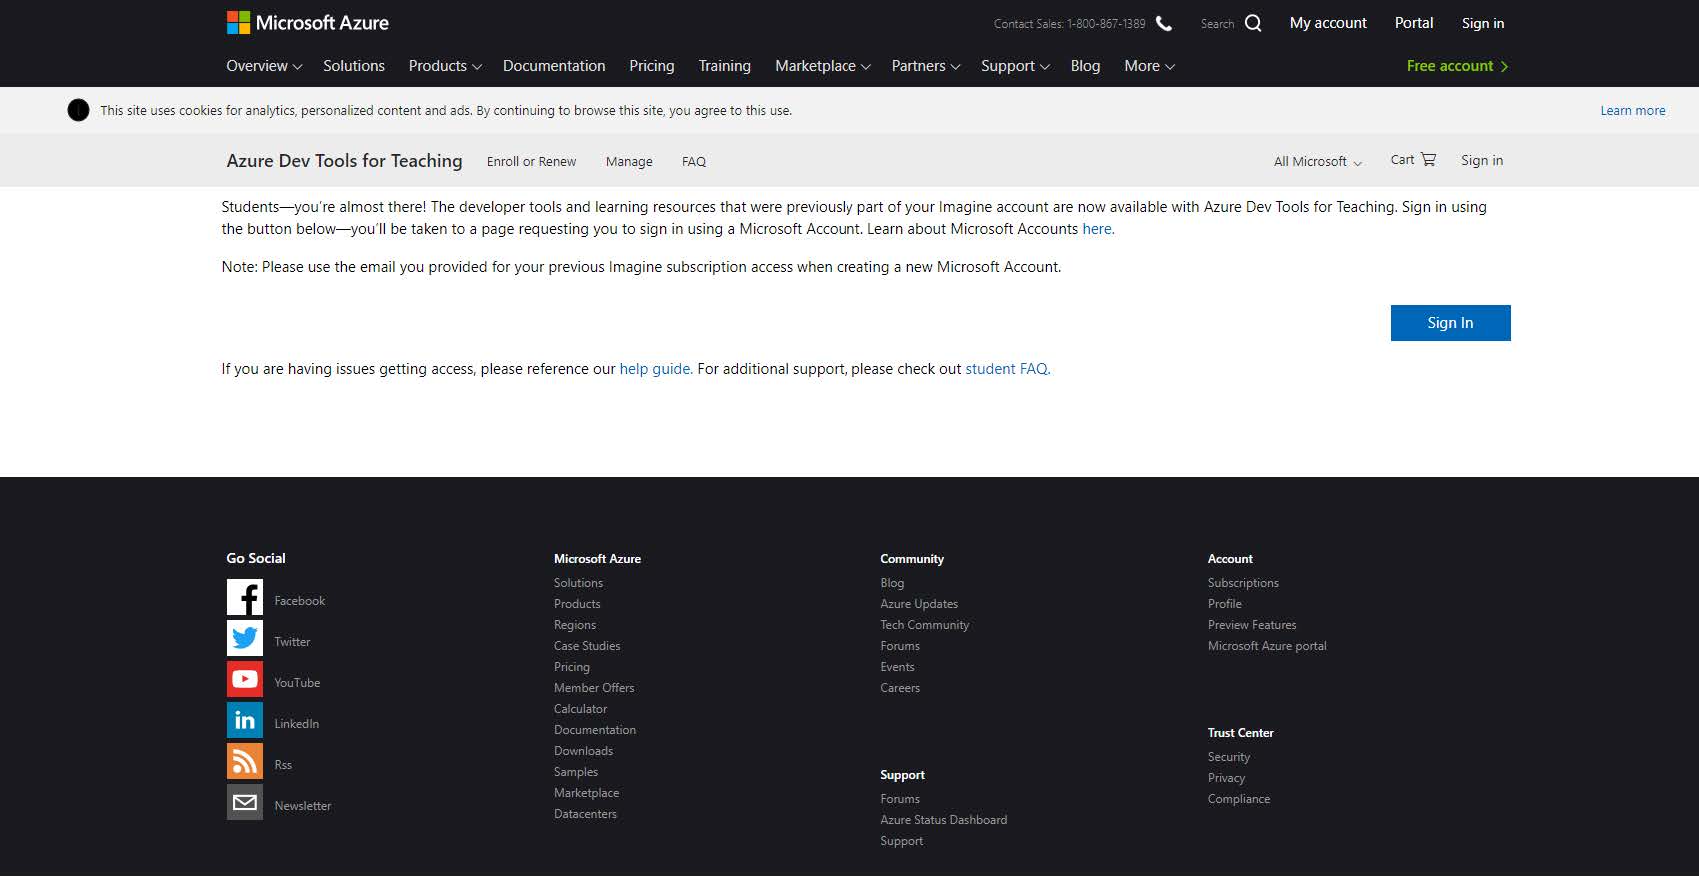Expand the More navigation menu

(1149, 66)
